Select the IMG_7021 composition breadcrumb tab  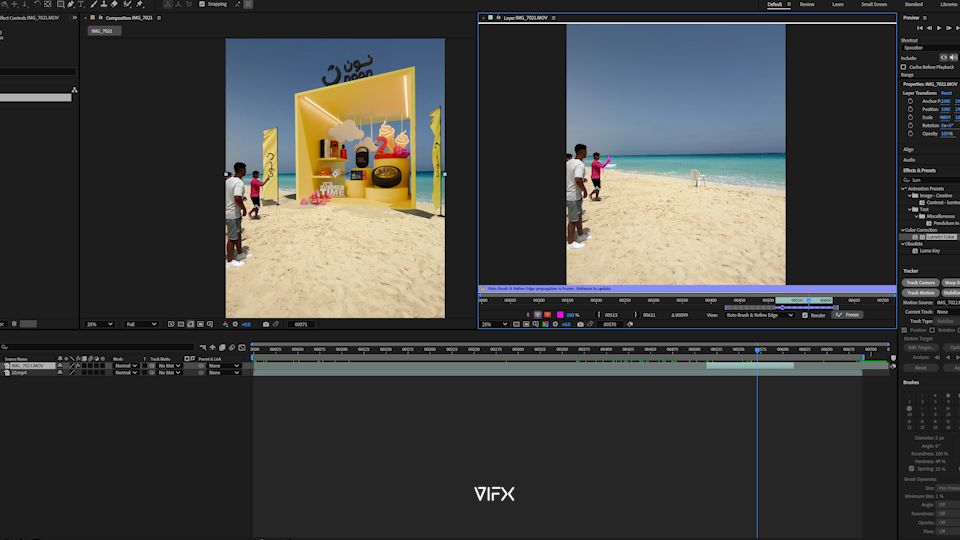[102, 31]
